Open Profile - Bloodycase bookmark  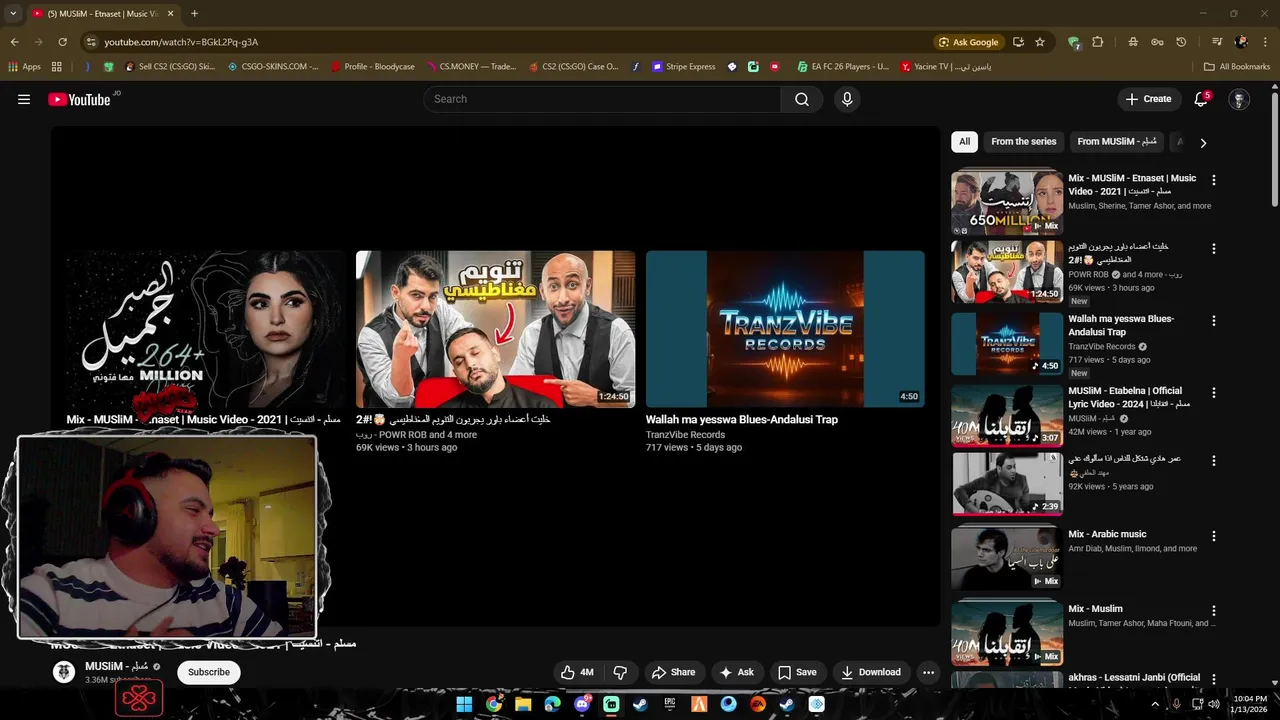pos(371,67)
